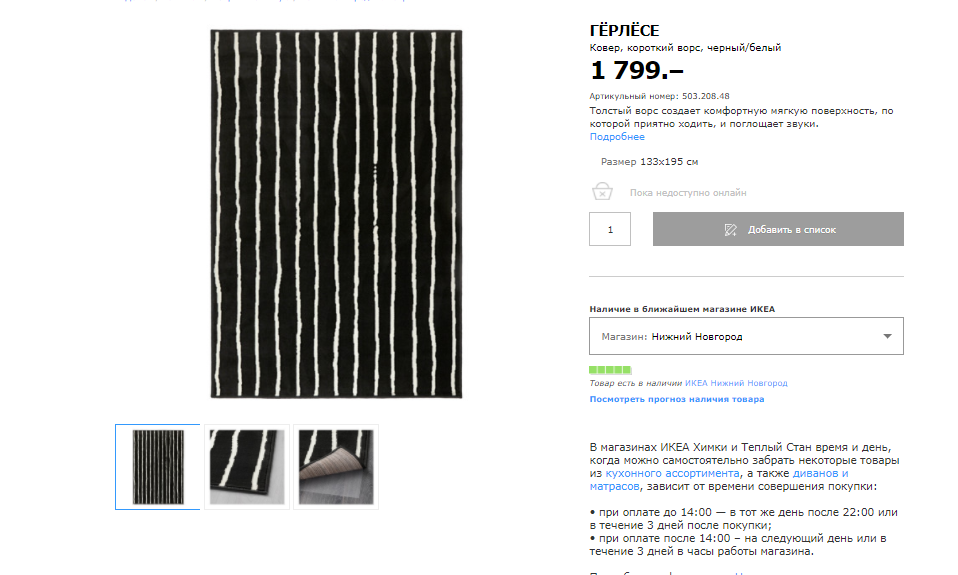Click the product title "ГЁРЛЁСЕ"
The height and width of the screenshot is (575, 958).
click(624, 31)
